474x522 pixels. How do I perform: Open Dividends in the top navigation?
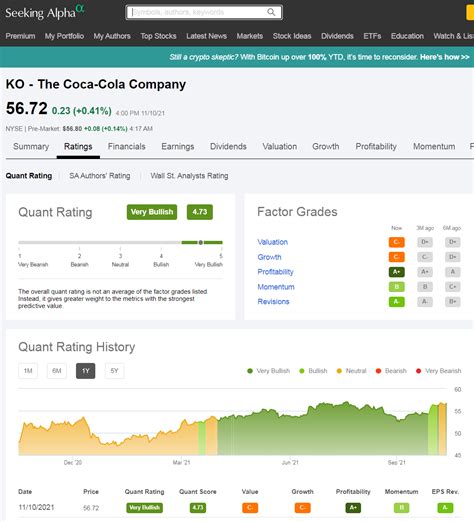(337, 36)
